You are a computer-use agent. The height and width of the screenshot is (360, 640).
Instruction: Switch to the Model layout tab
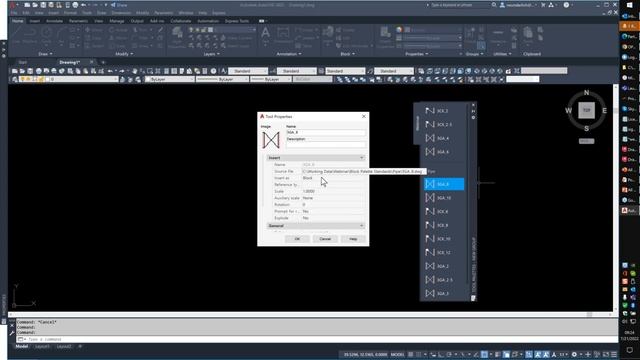[x=22, y=347]
